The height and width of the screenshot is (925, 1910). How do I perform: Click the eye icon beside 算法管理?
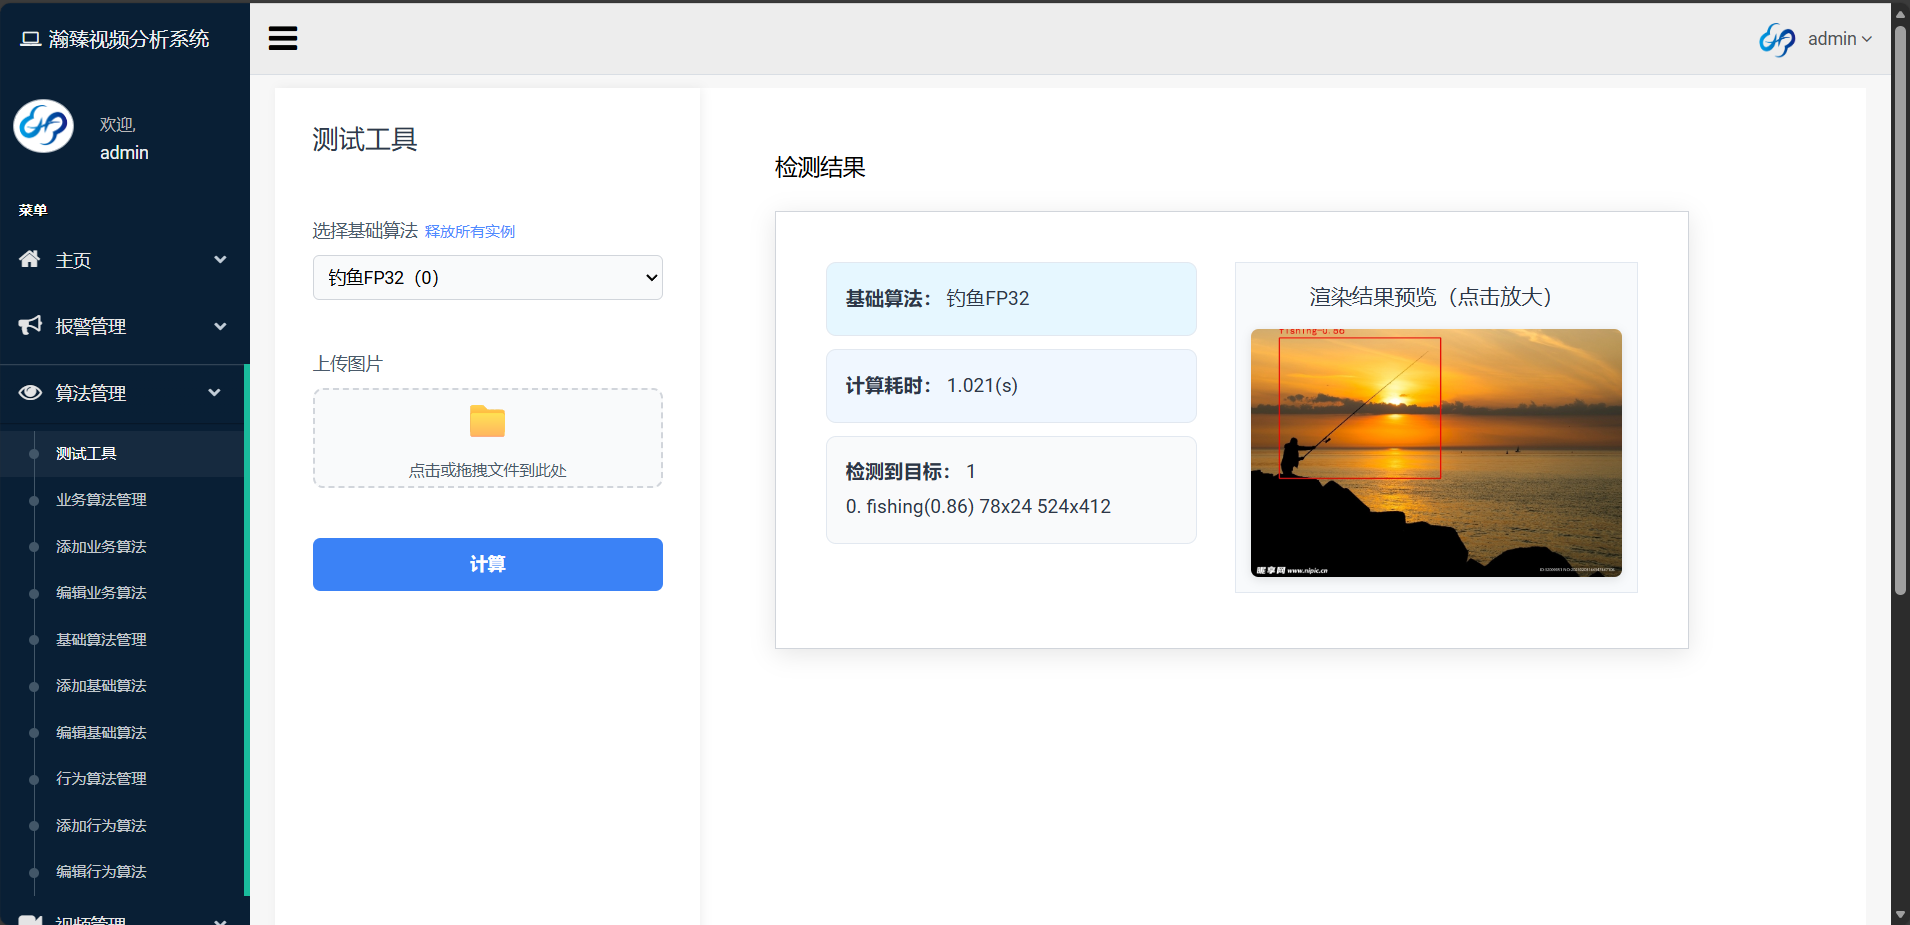[x=30, y=392]
